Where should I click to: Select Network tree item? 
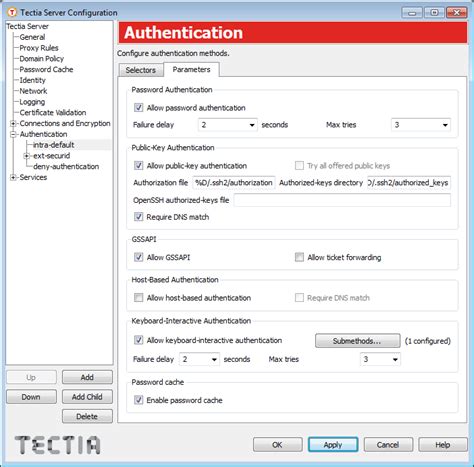(33, 91)
